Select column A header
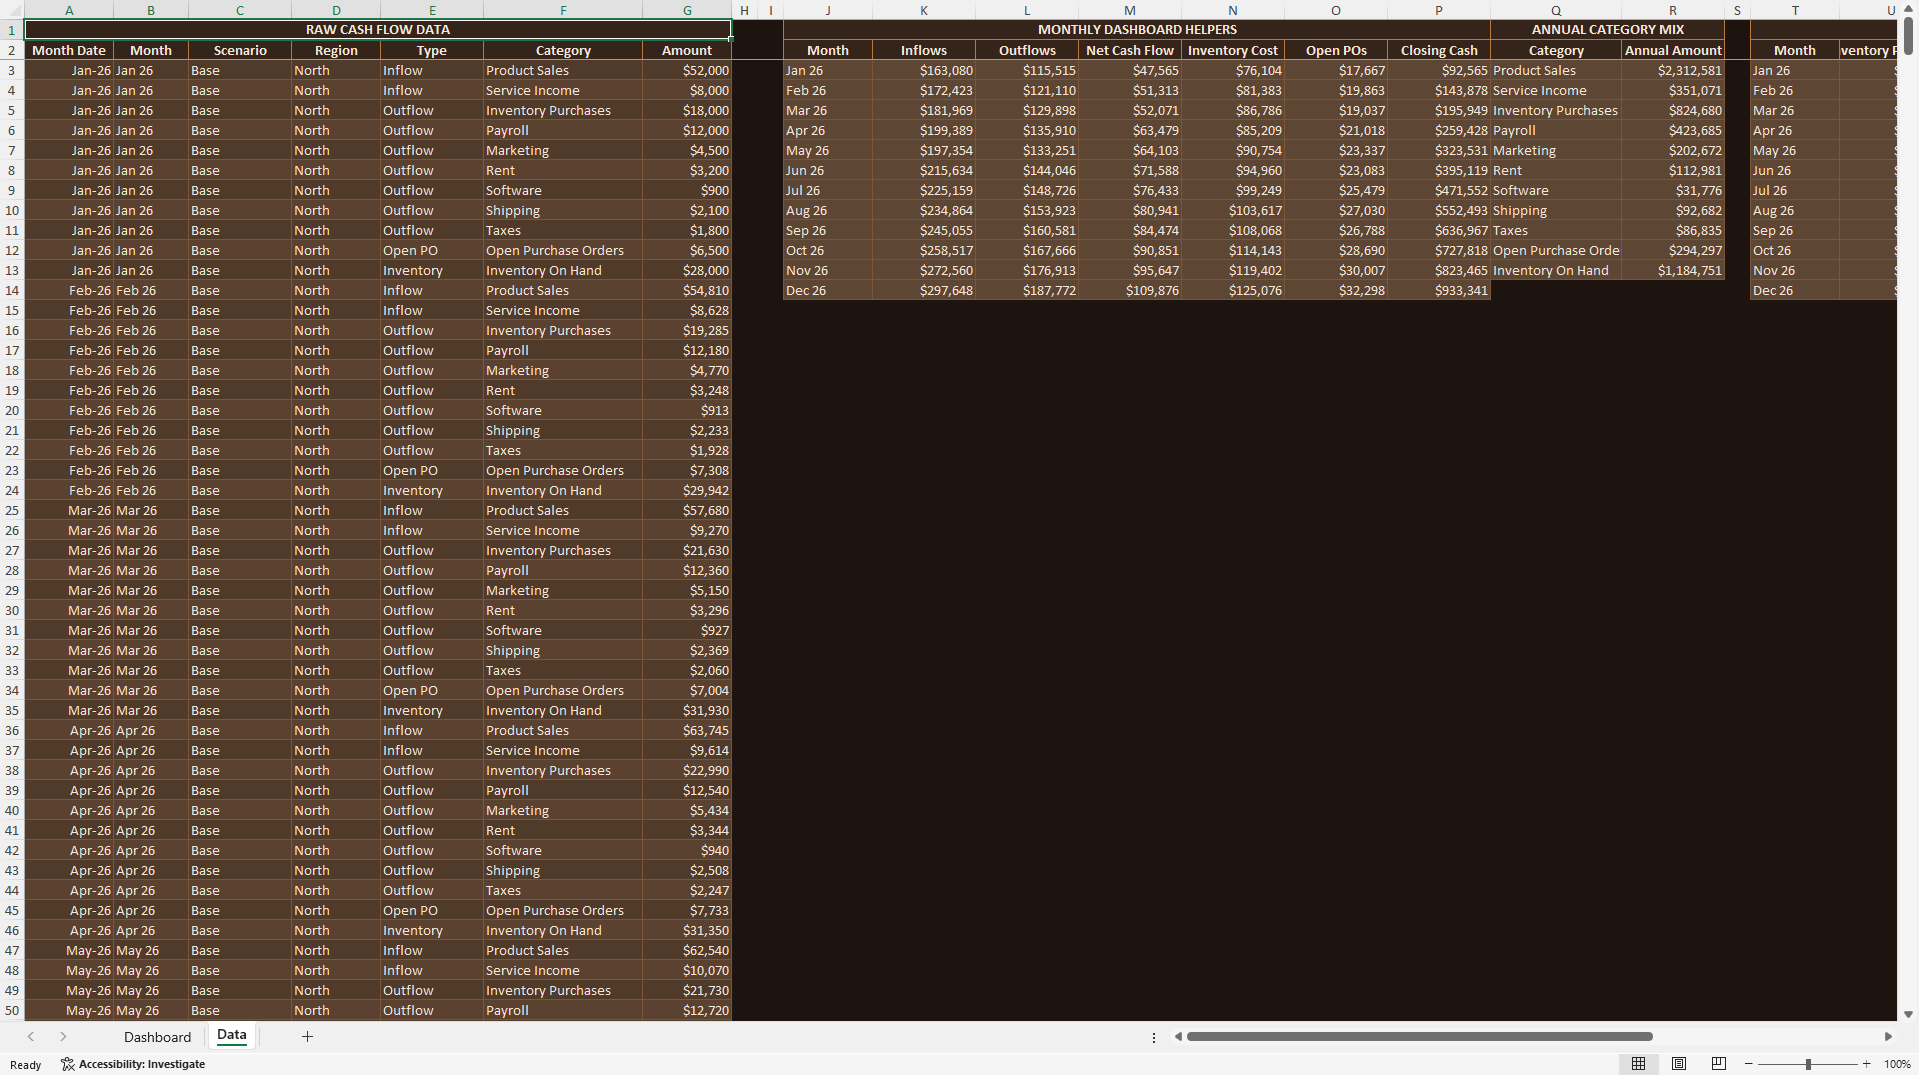The height and width of the screenshot is (1075, 1919). [x=69, y=10]
